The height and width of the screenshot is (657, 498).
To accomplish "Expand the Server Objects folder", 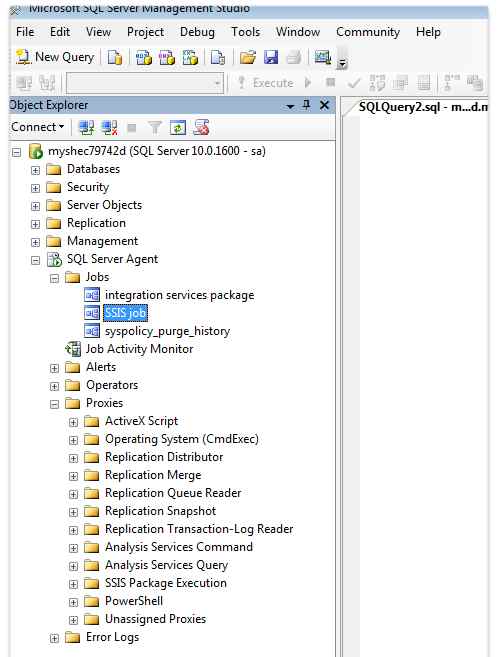I will [36, 206].
